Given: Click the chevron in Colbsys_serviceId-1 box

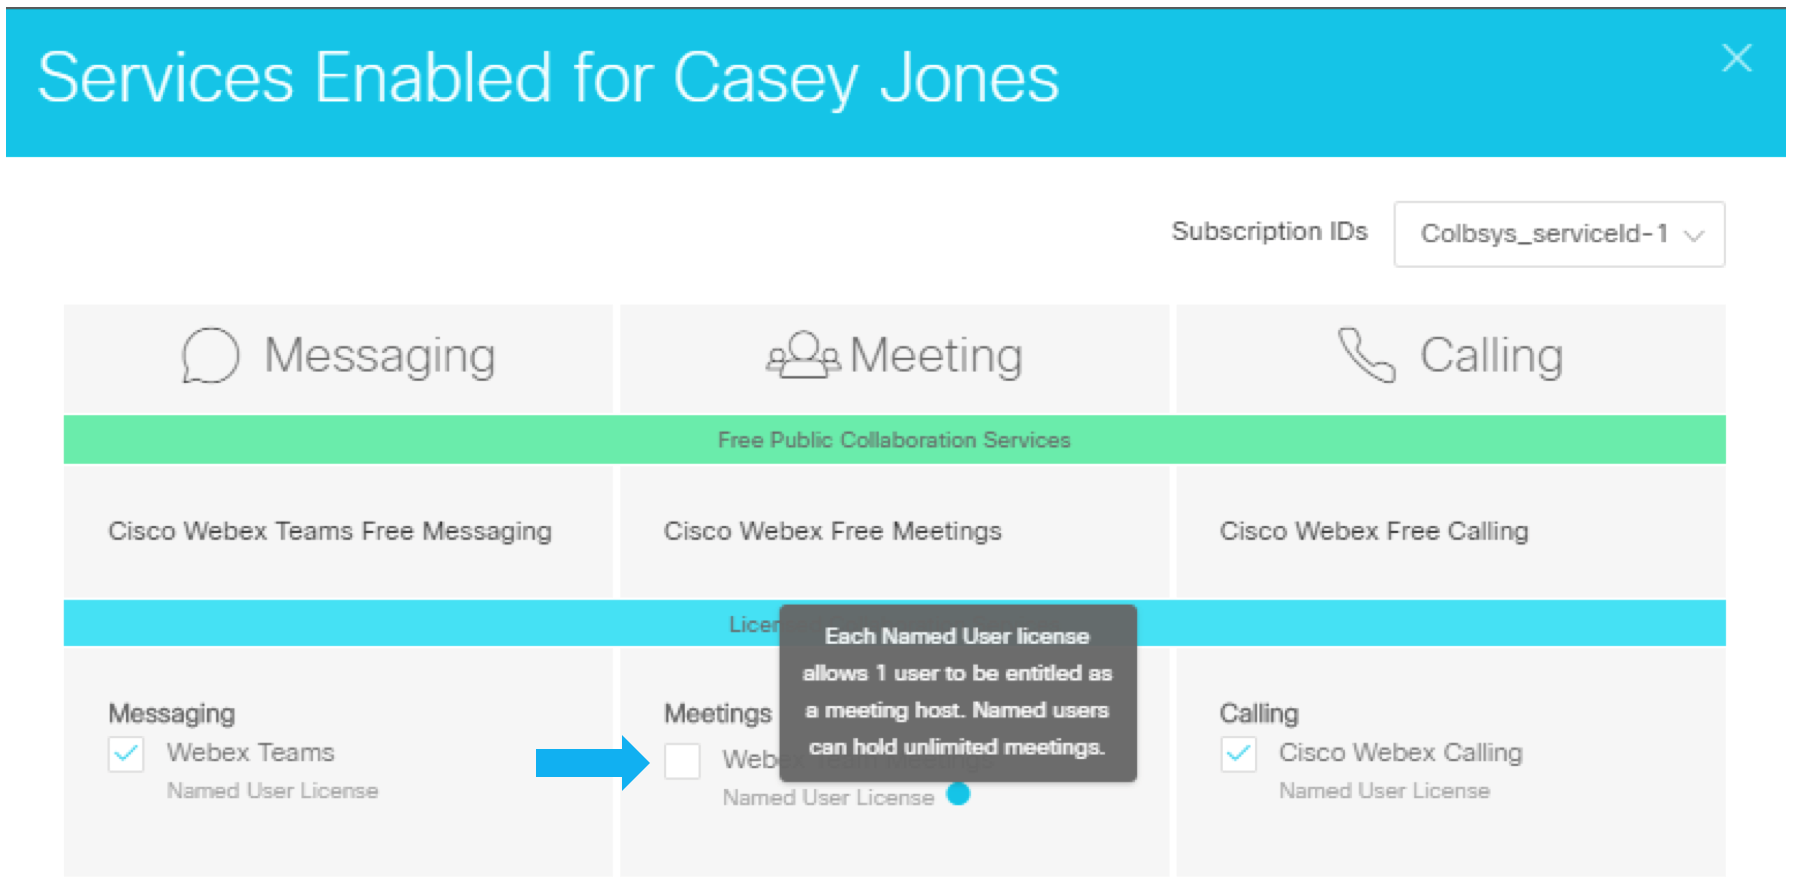Looking at the screenshot, I should pyautogui.click(x=1694, y=236).
